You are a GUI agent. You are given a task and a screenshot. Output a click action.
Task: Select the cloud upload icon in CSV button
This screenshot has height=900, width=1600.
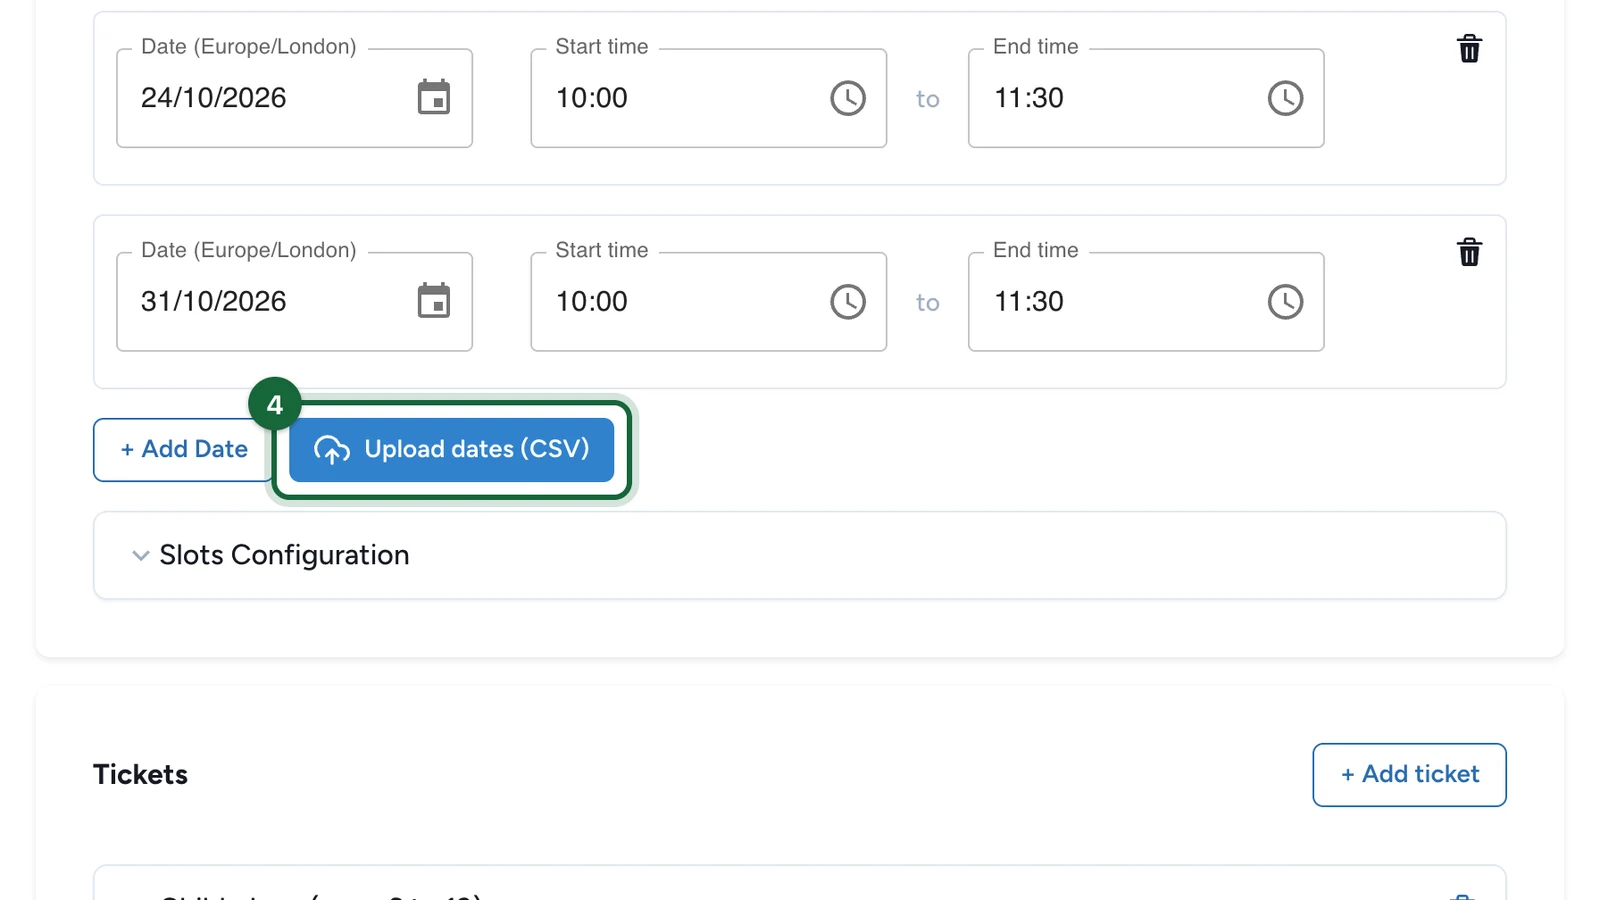point(332,450)
